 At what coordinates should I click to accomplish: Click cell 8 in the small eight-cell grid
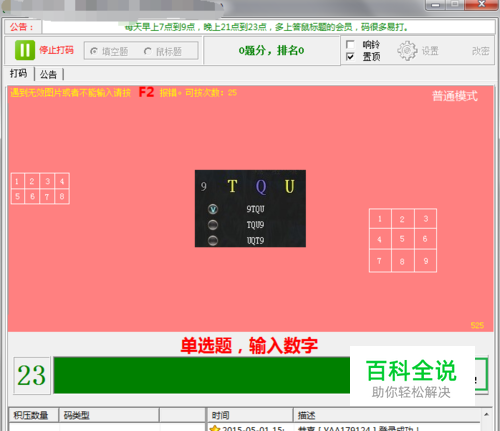tap(62, 196)
